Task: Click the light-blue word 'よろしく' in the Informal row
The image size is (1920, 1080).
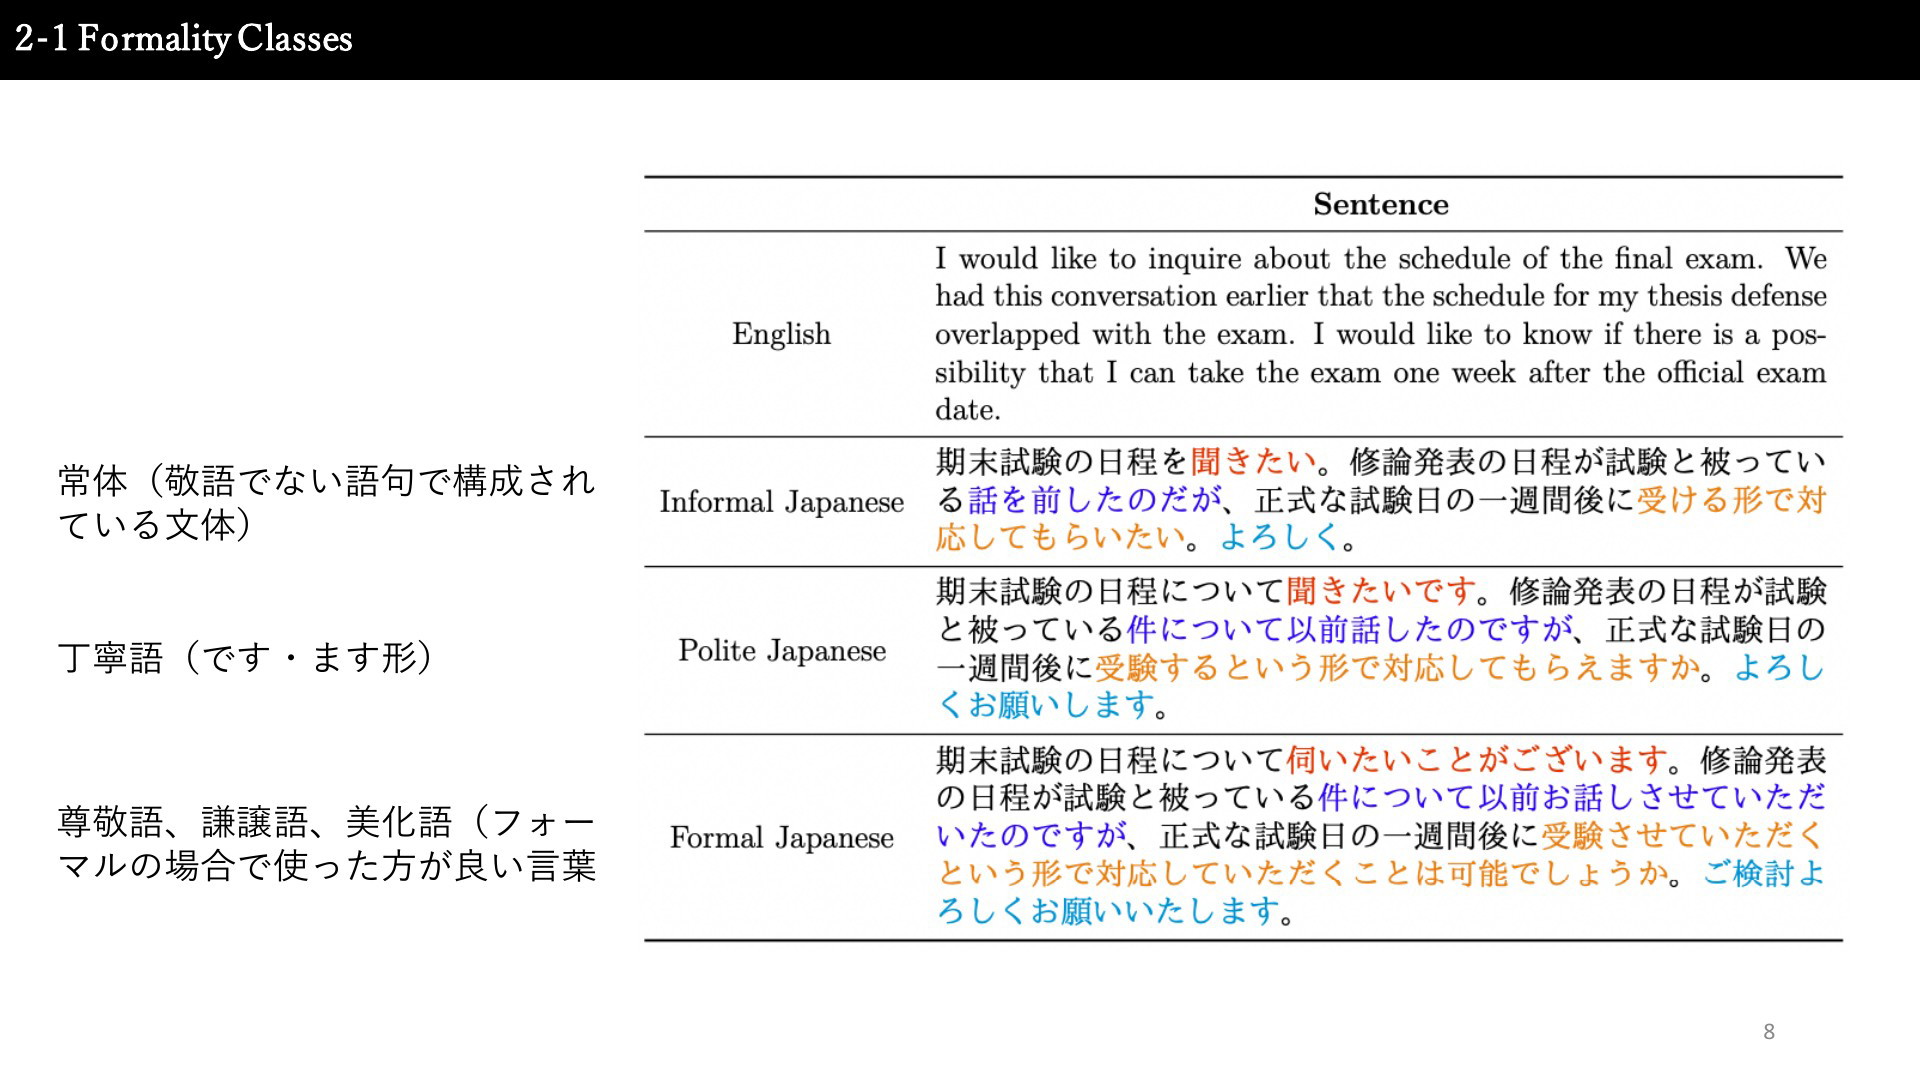Action: tap(1279, 538)
